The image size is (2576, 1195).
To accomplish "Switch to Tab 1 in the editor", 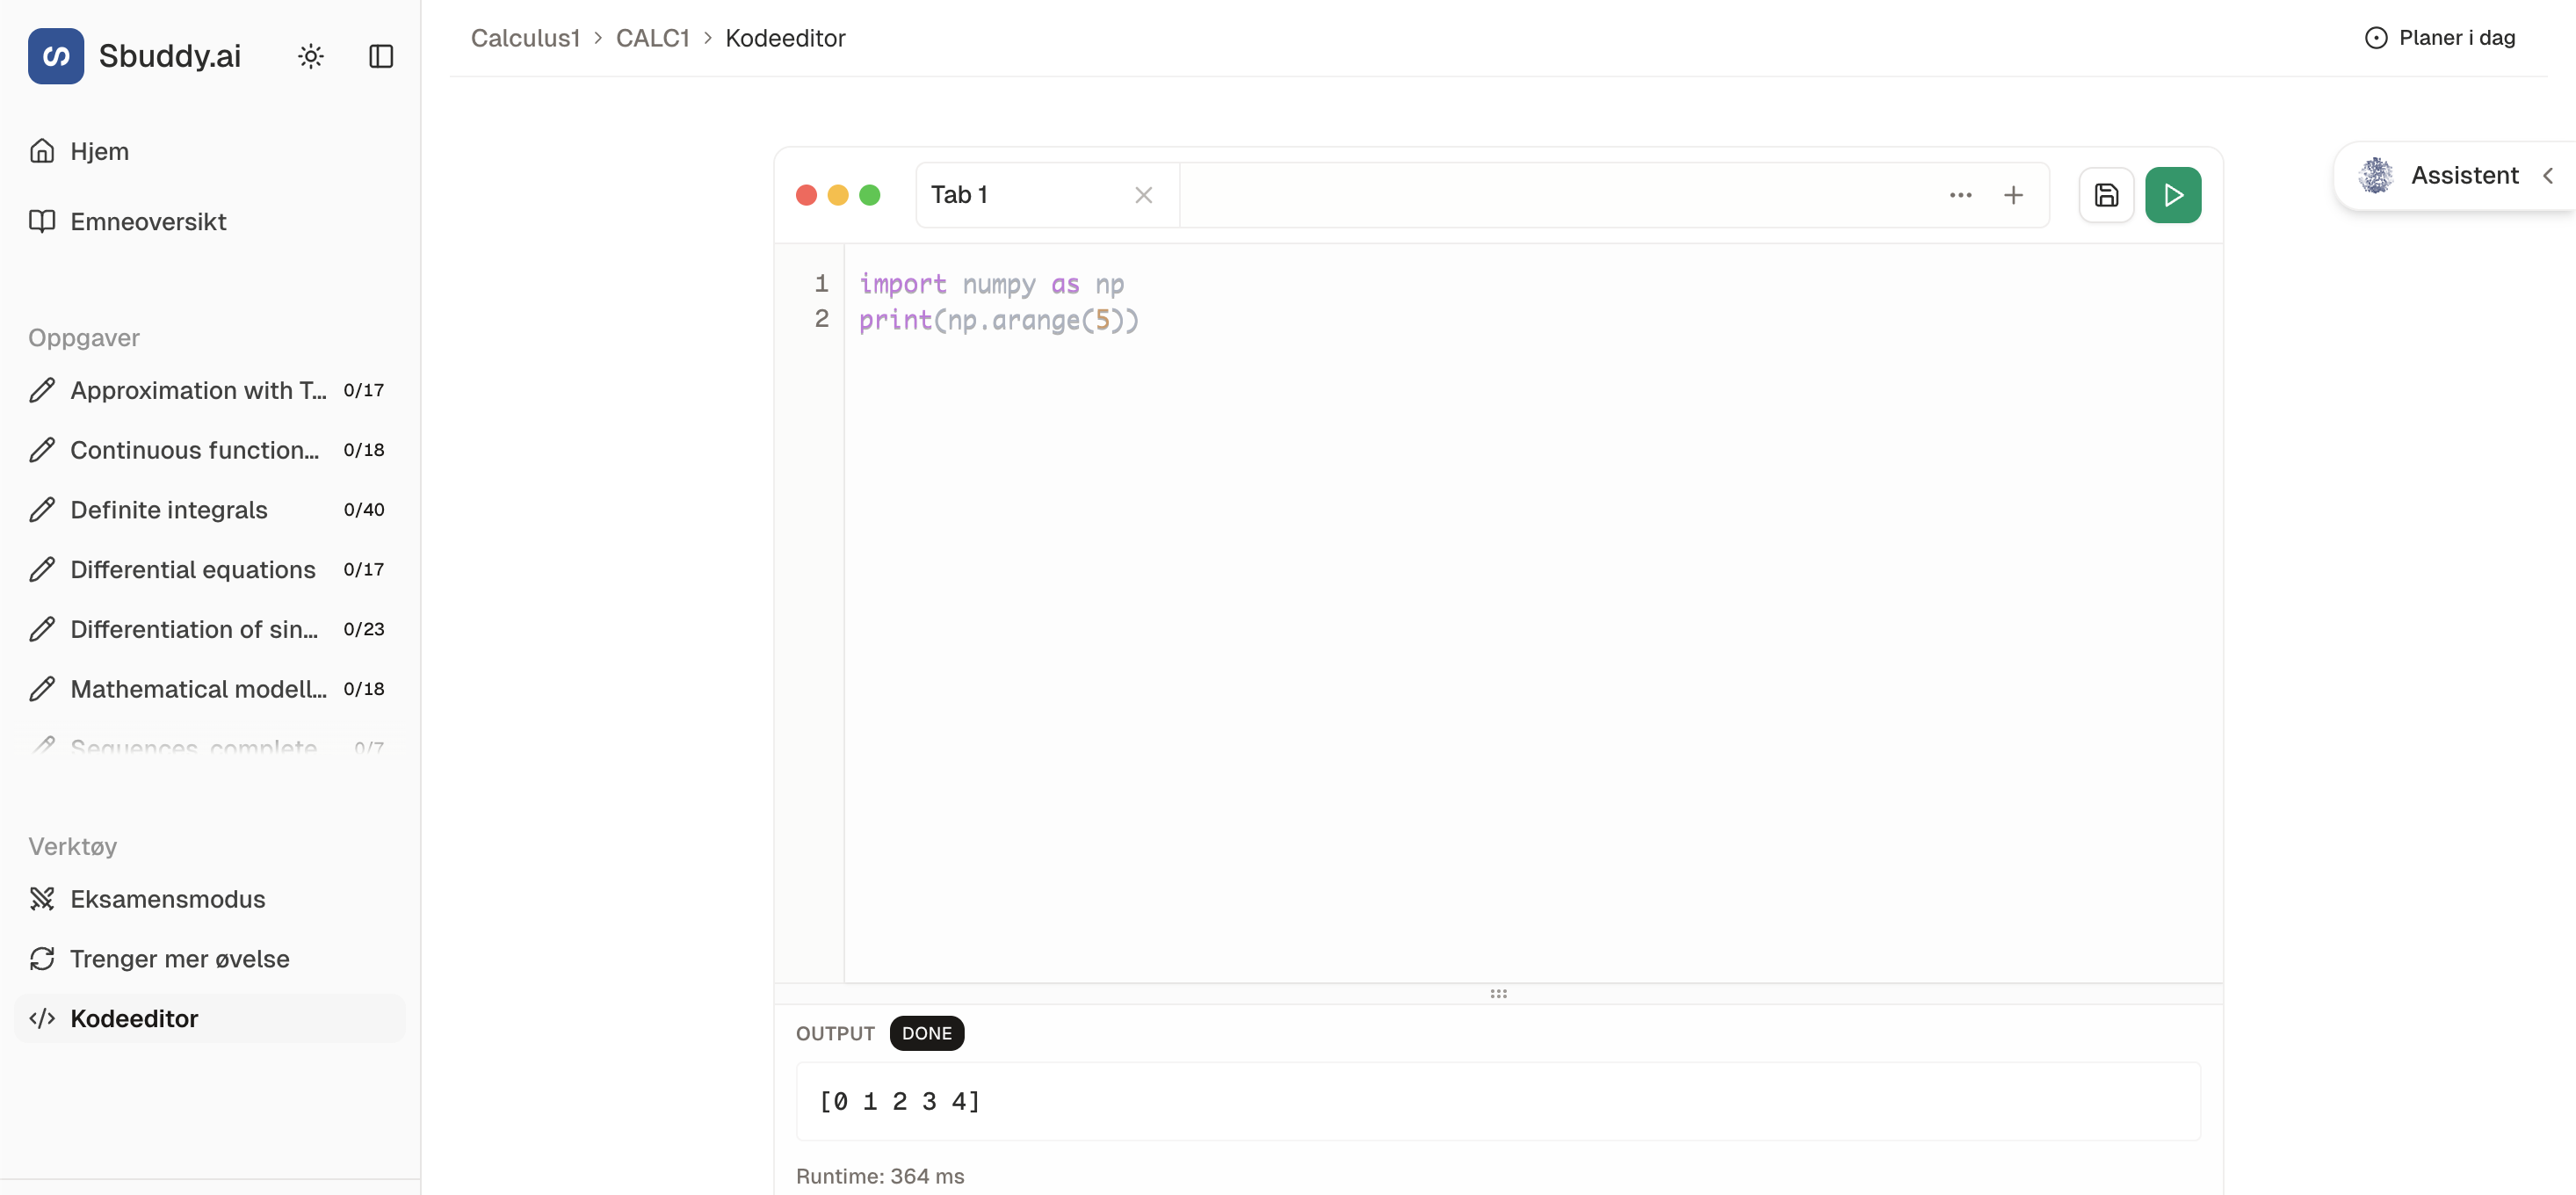I will [959, 194].
